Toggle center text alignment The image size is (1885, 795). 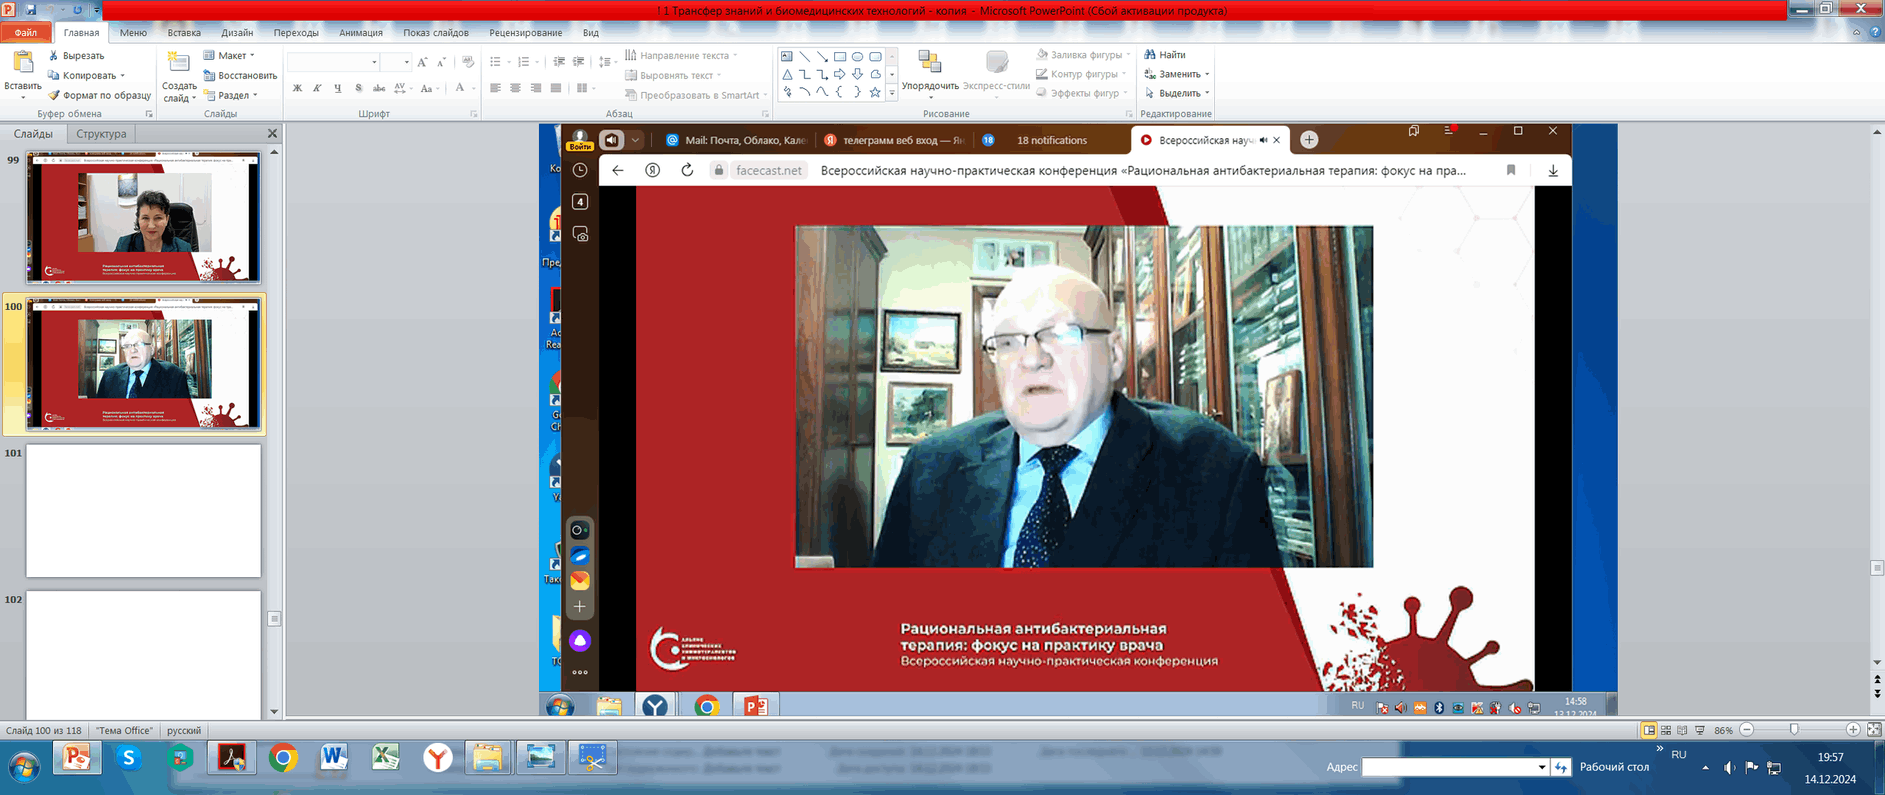pos(515,88)
